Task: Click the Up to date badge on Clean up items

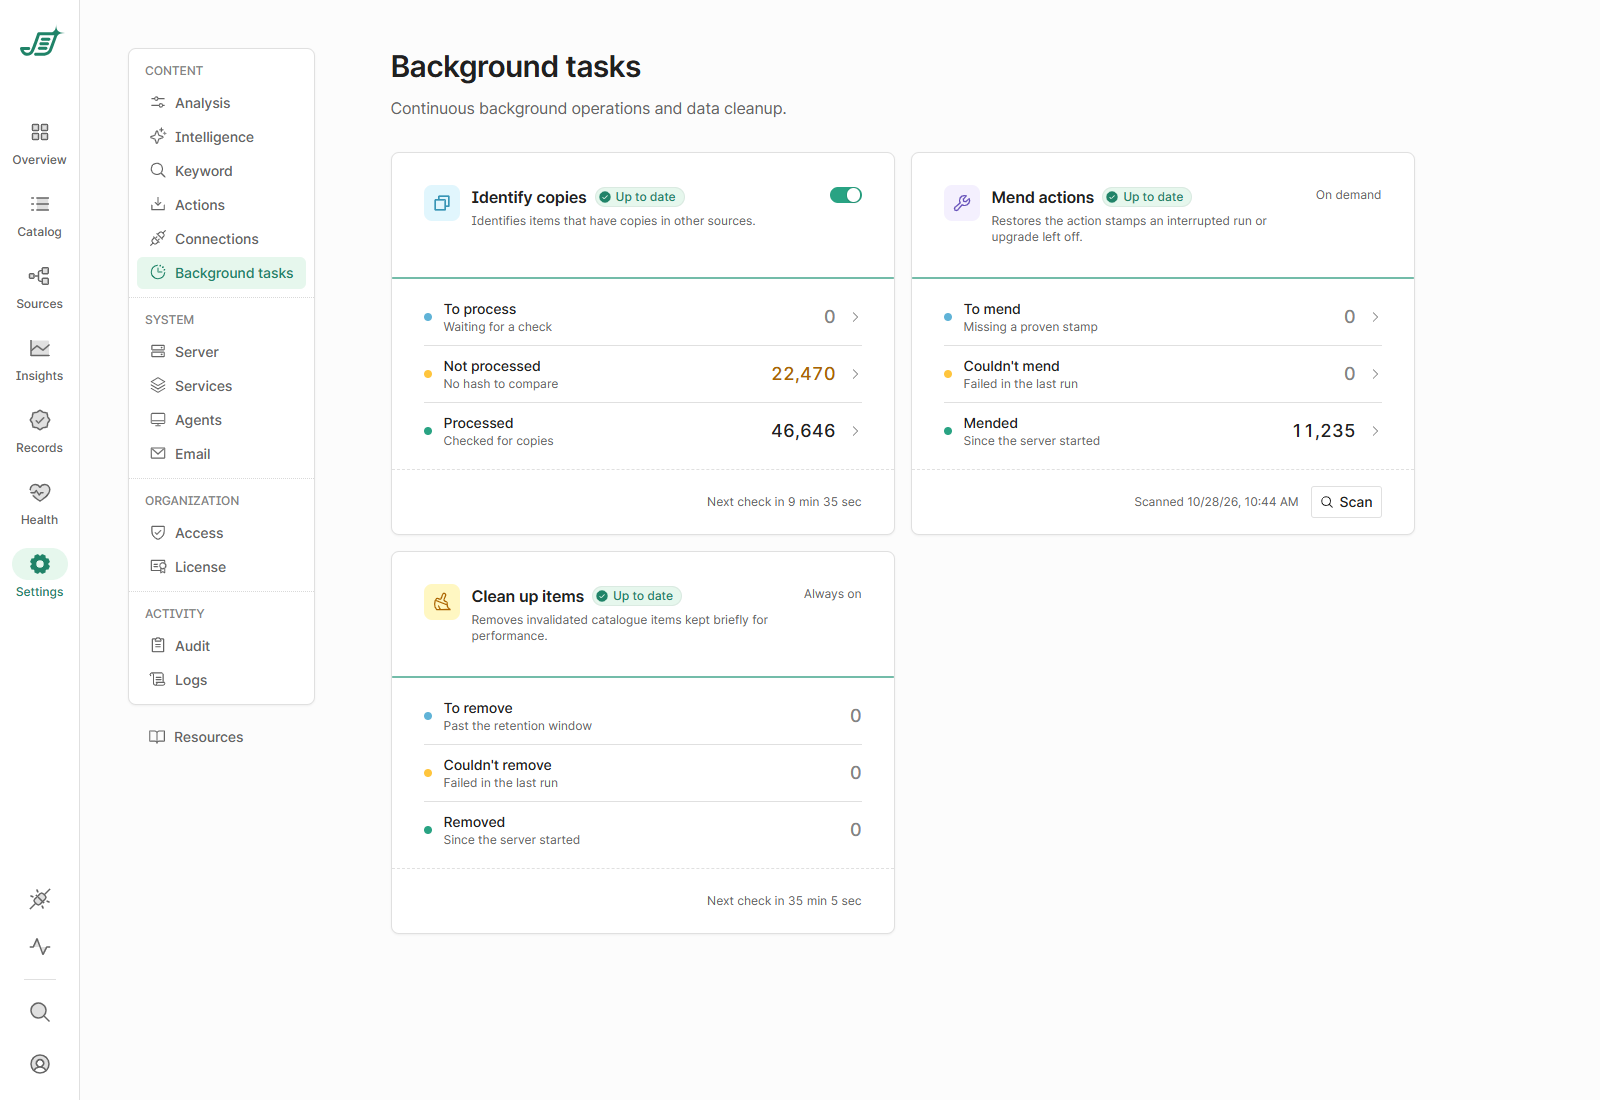Action: 637,596
